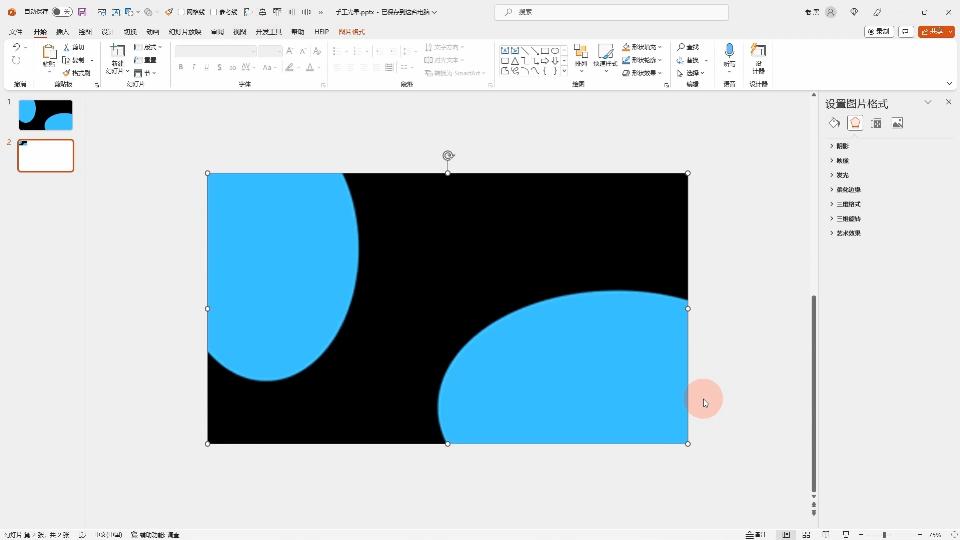The image size is (960, 540).
Task: Select the Effects pentagon icon in format pane
Action: [855, 123]
